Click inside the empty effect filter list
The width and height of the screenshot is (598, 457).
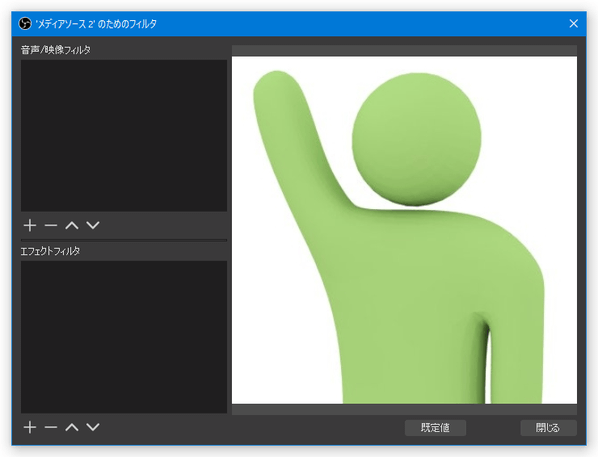124,337
